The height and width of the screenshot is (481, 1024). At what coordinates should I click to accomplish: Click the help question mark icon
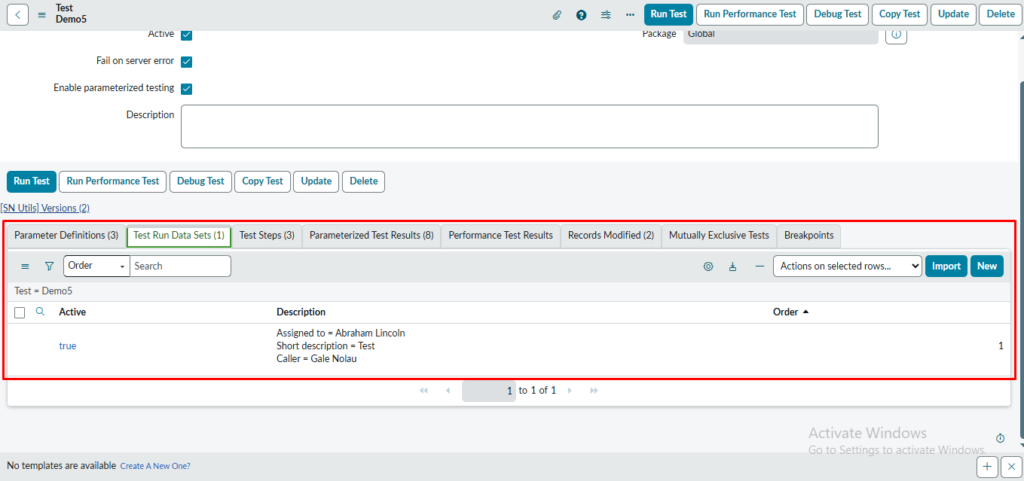pos(581,15)
